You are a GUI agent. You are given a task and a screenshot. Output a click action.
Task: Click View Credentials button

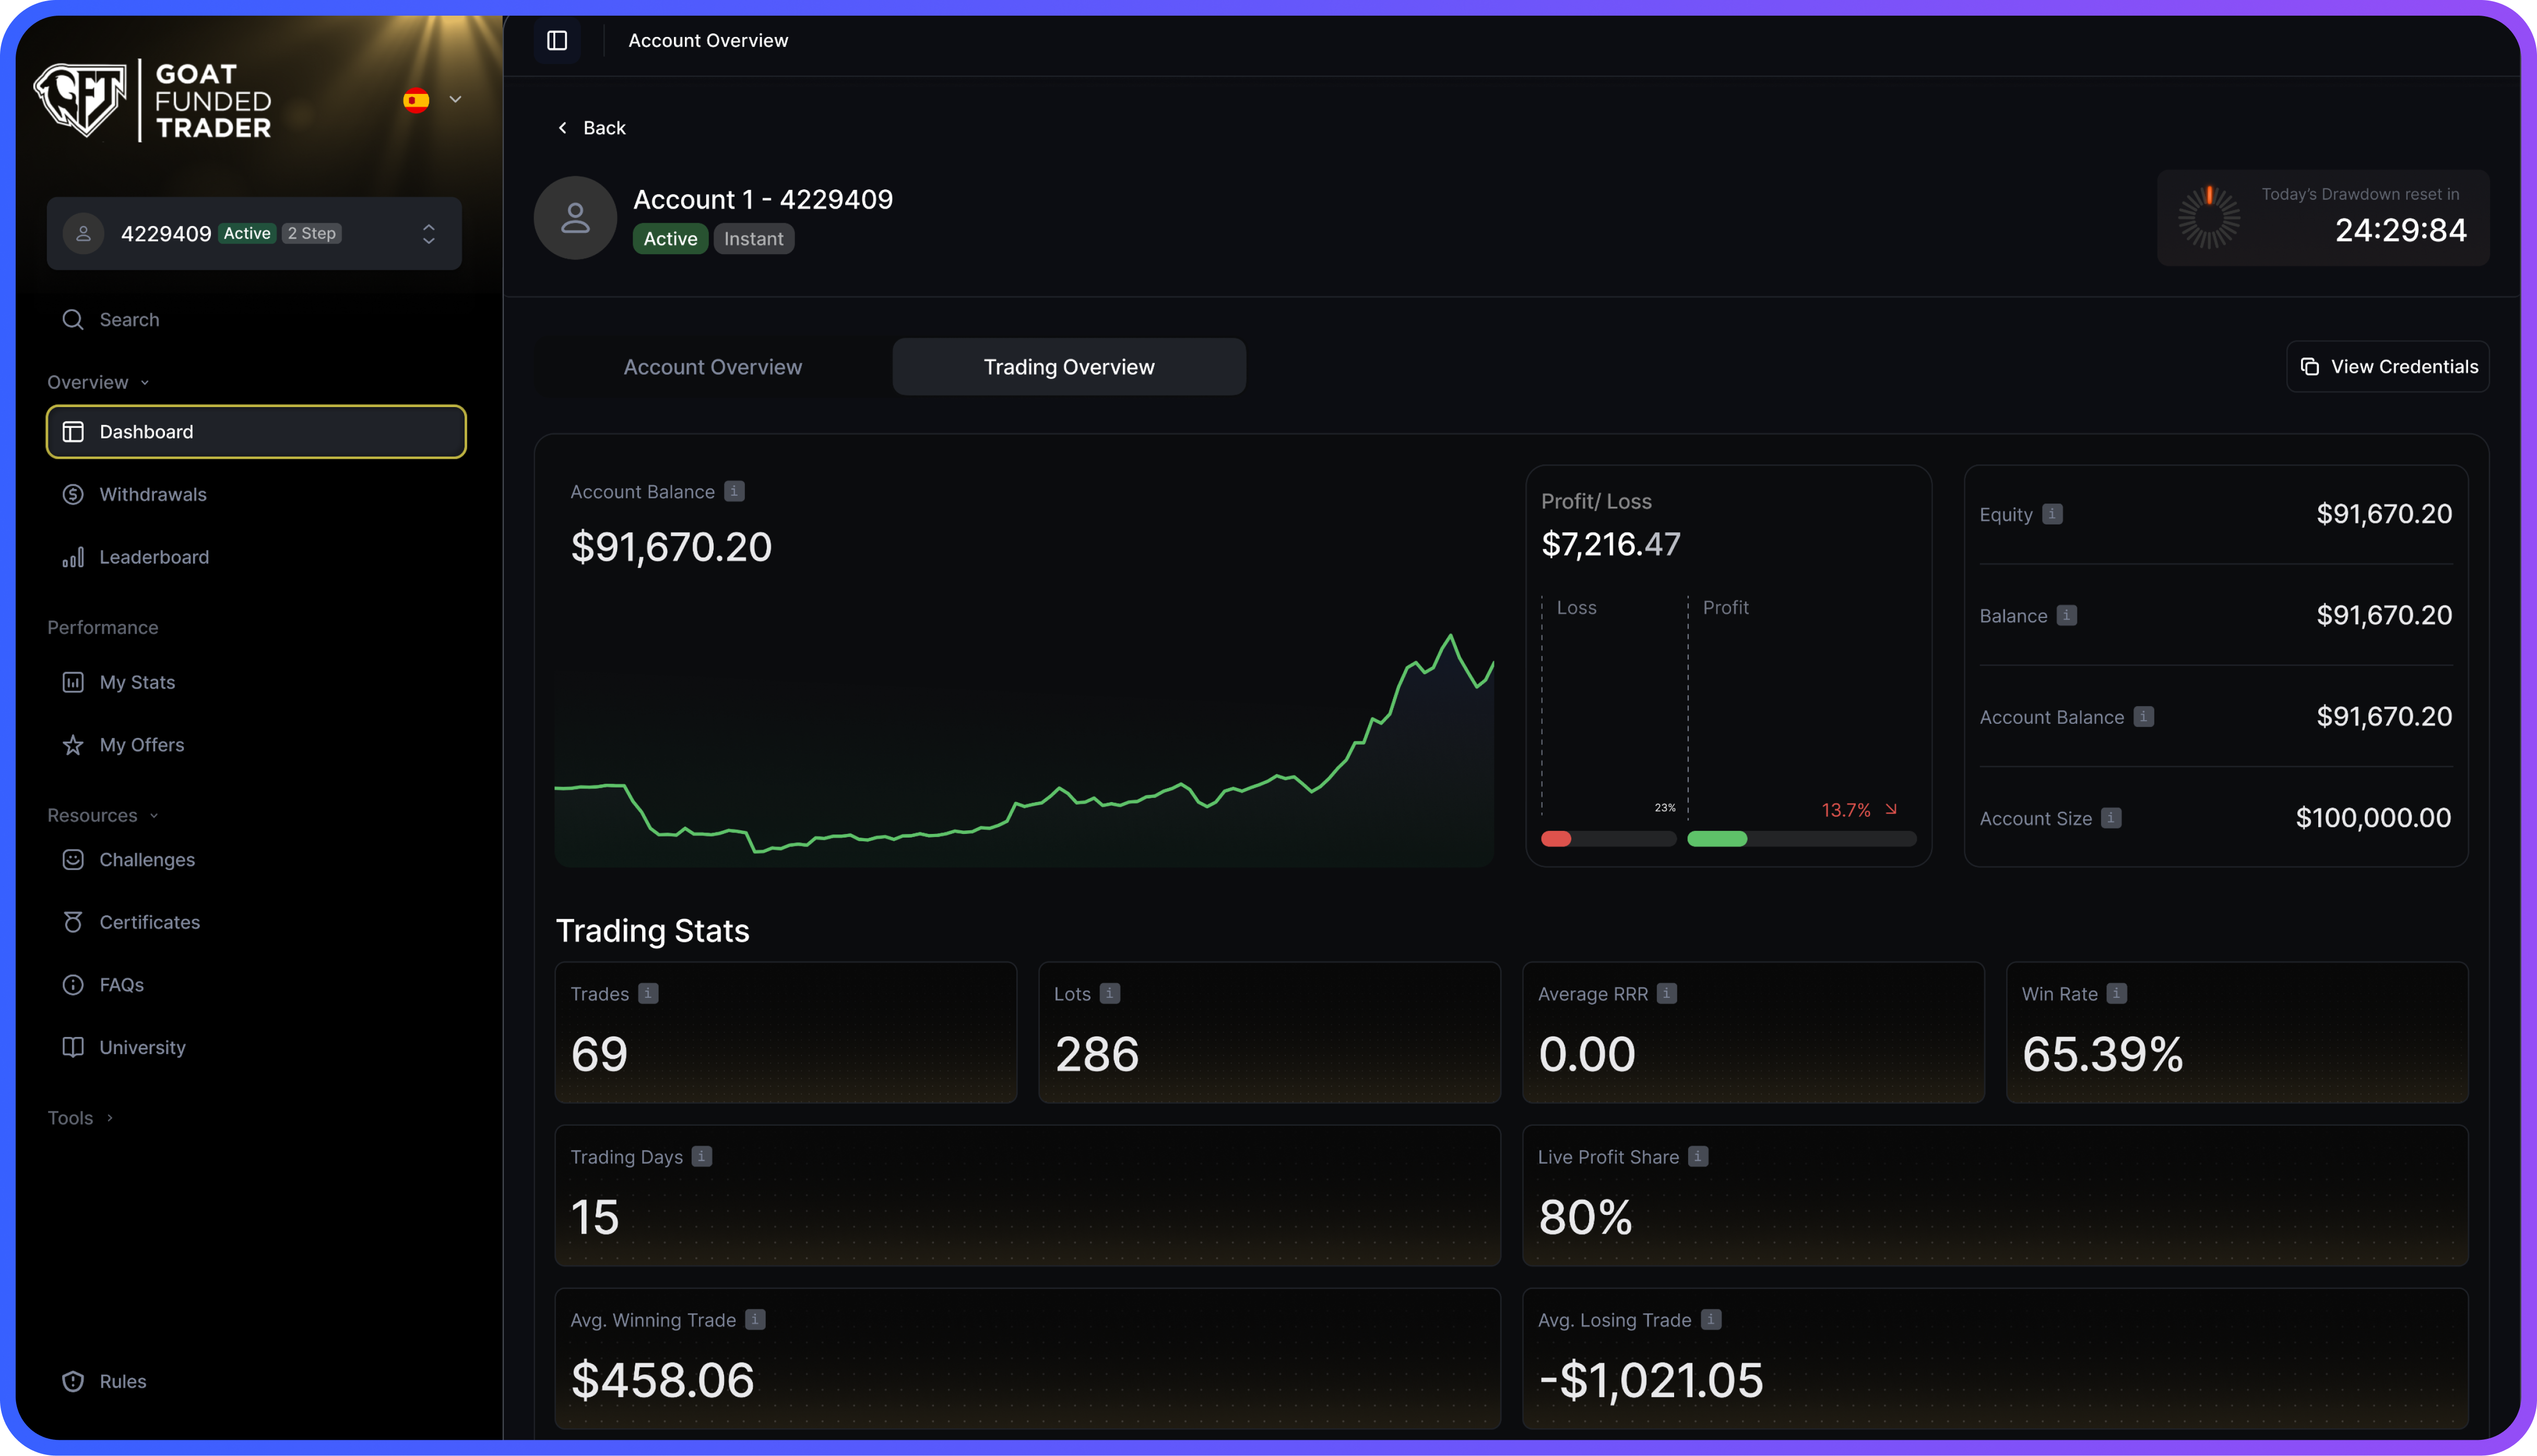coord(2388,366)
